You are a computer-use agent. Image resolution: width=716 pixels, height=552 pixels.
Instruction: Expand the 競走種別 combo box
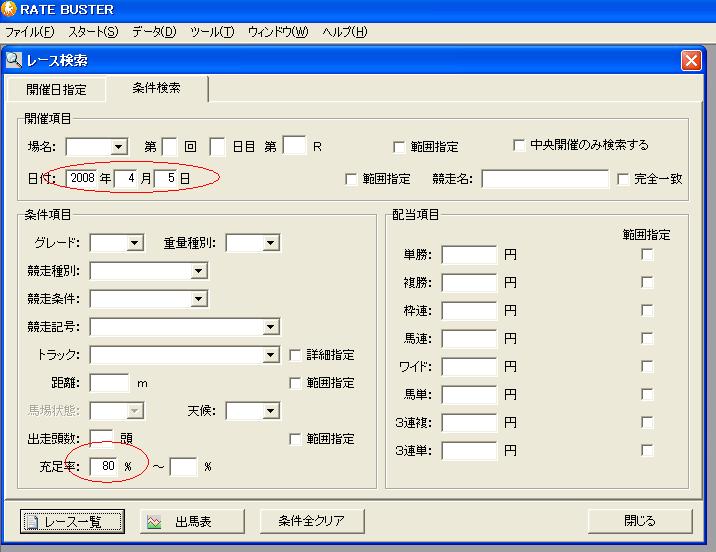point(198,271)
